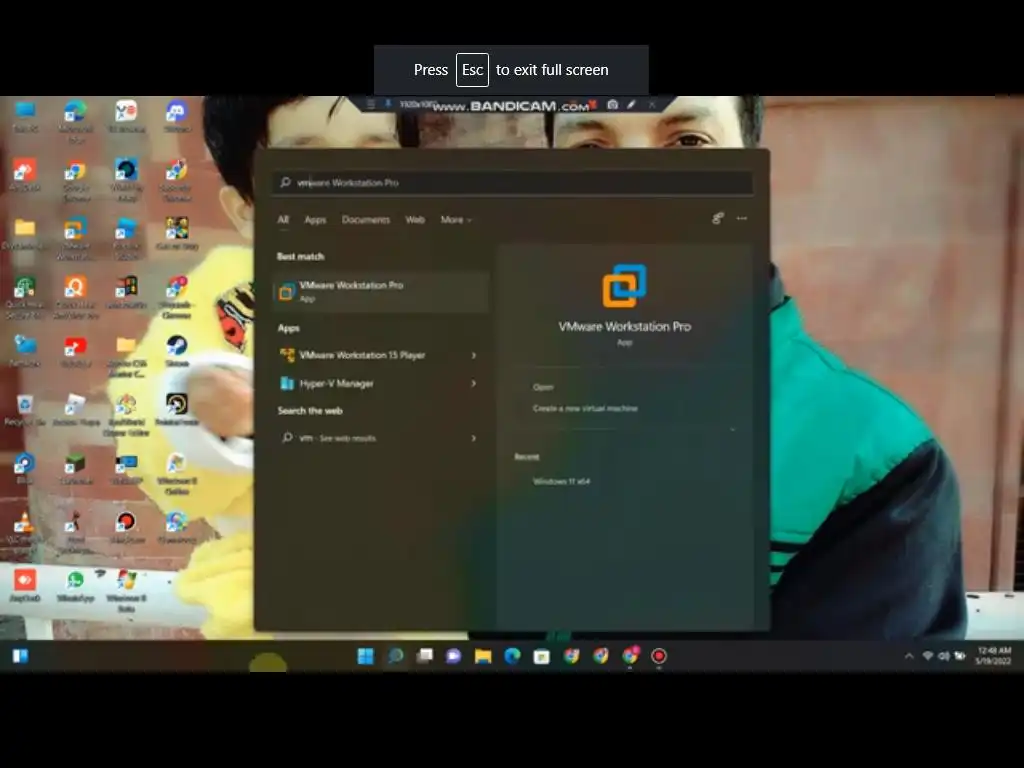Click Create a new virtual machine
This screenshot has height=768, width=1024.
(x=585, y=408)
